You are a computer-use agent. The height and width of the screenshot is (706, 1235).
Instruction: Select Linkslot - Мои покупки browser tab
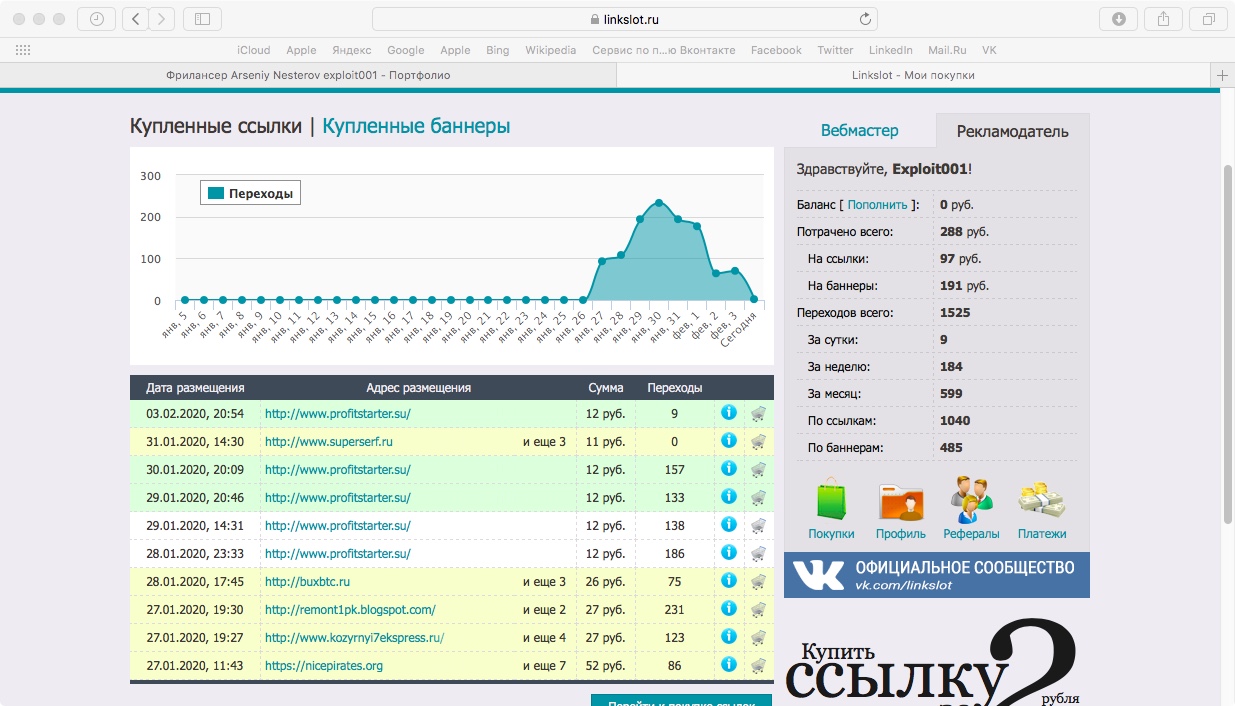point(913,75)
